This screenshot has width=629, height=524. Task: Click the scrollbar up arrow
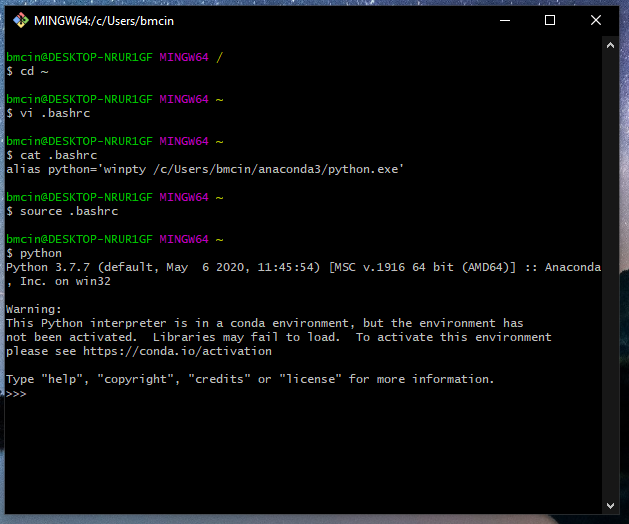613,47
